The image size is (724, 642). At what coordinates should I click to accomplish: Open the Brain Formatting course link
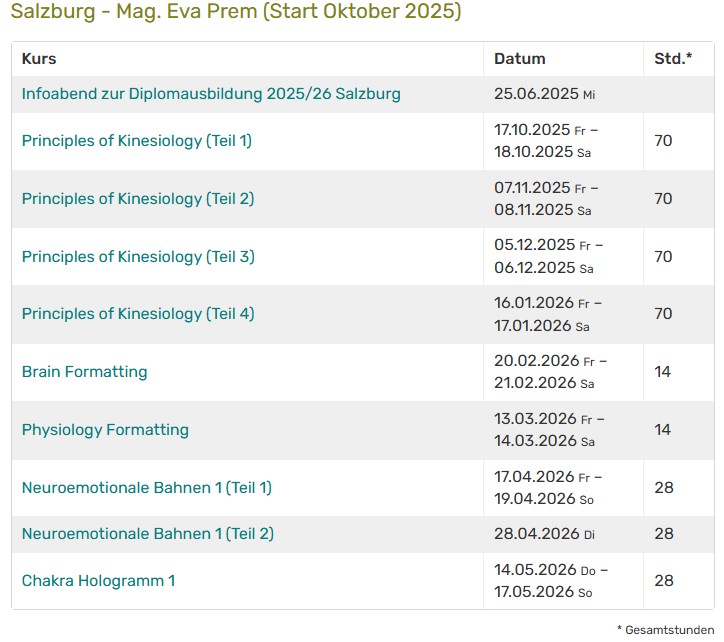point(85,372)
